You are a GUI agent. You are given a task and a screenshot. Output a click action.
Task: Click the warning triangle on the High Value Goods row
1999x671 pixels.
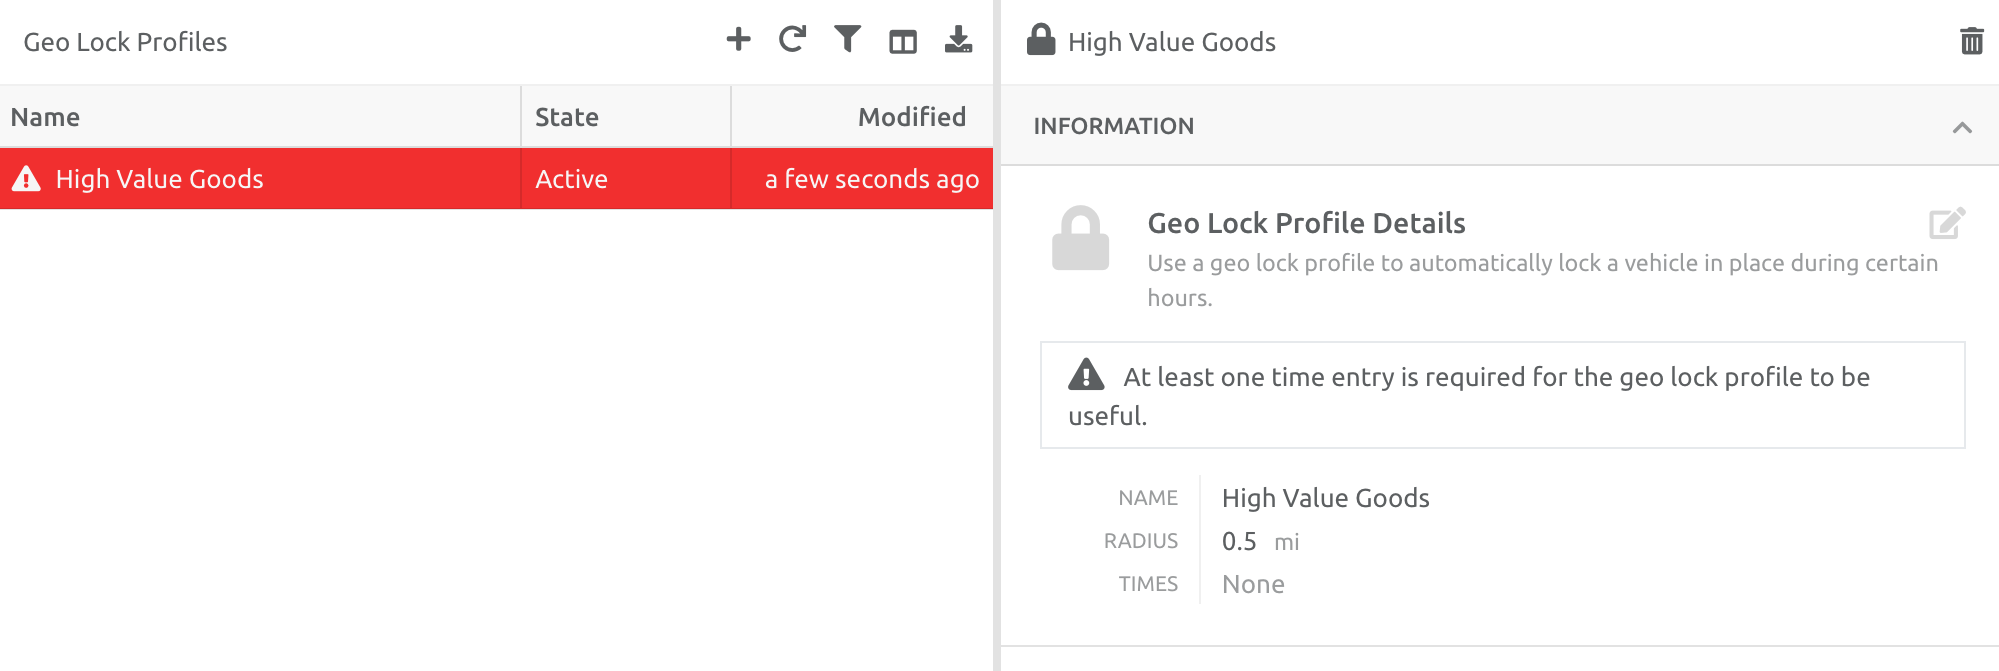coord(27,179)
